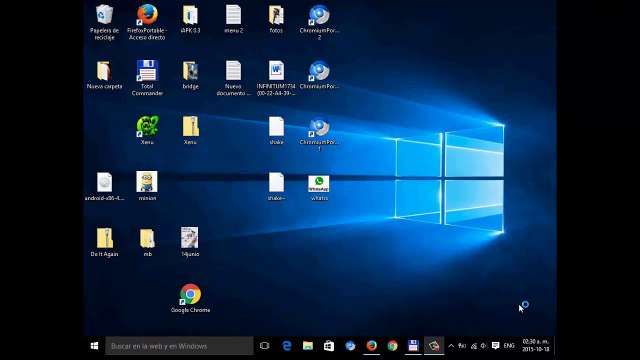Select the ChromiumPor... 2 shortcut
Image resolution: width=640 pixels, height=360 pixels.
coord(319,22)
